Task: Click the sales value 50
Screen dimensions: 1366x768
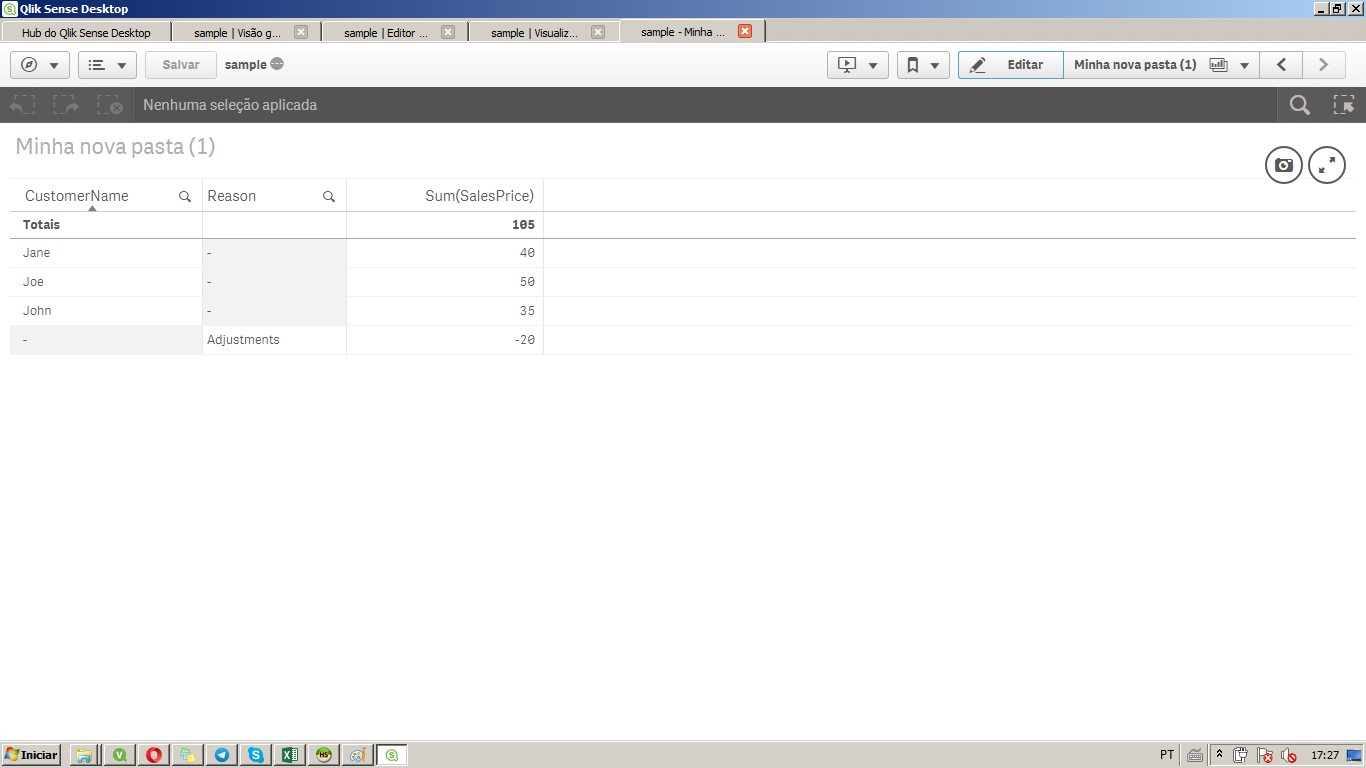Action: [527, 282]
